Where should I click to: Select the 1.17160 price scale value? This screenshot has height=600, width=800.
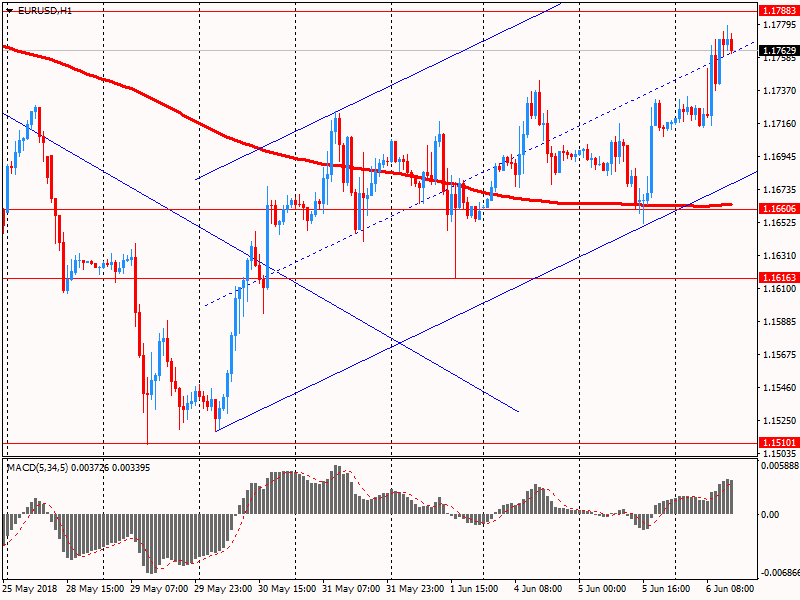(x=779, y=123)
